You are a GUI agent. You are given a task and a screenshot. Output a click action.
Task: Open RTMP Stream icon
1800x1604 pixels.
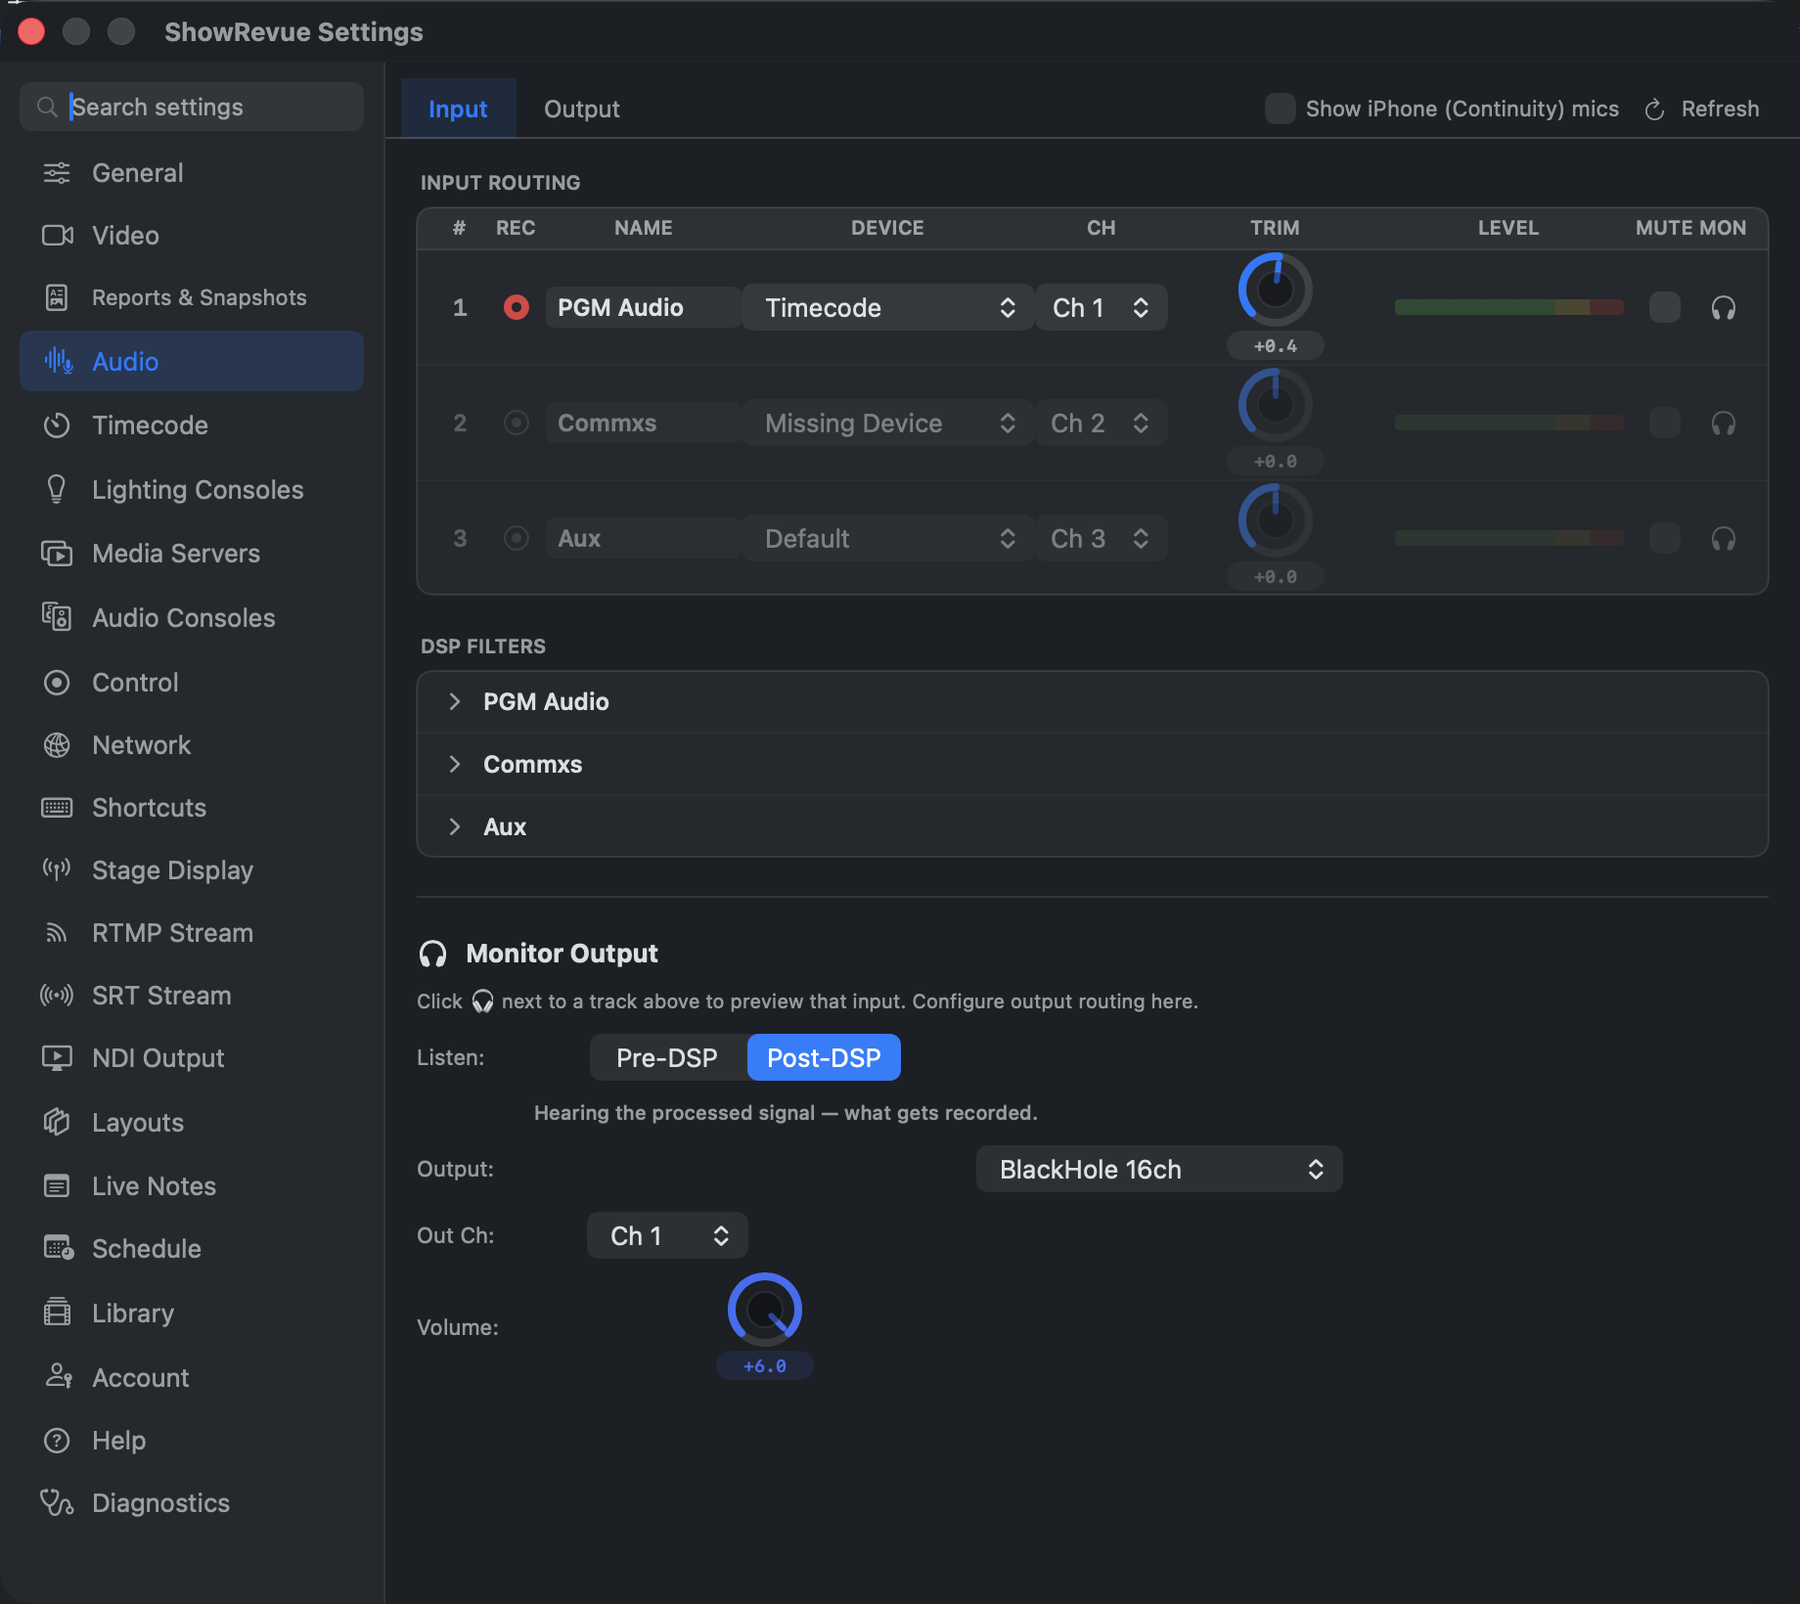coord(57,933)
